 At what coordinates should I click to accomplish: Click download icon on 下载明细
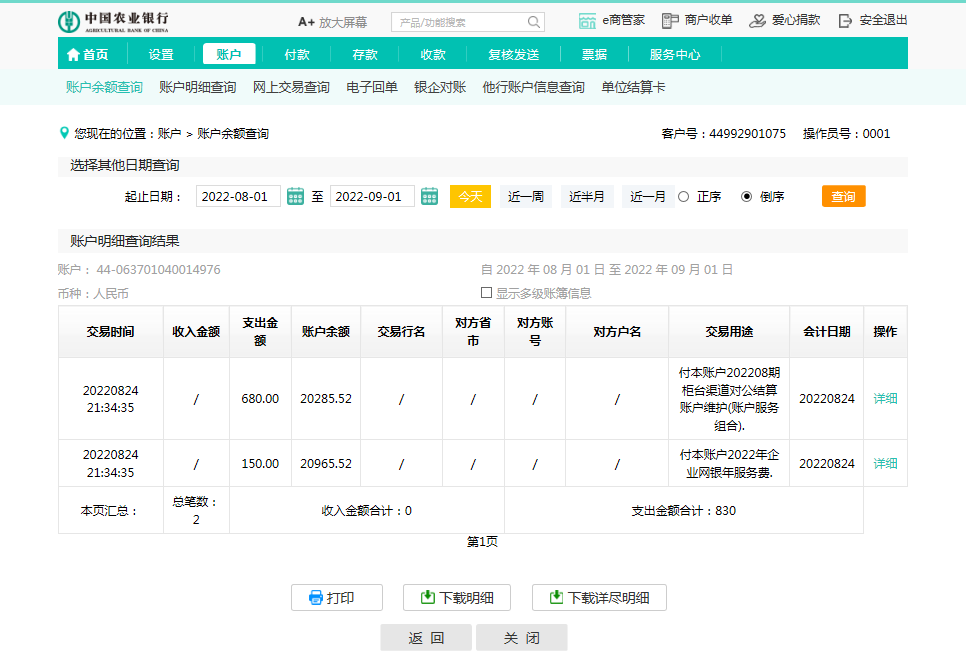click(428, 597)
